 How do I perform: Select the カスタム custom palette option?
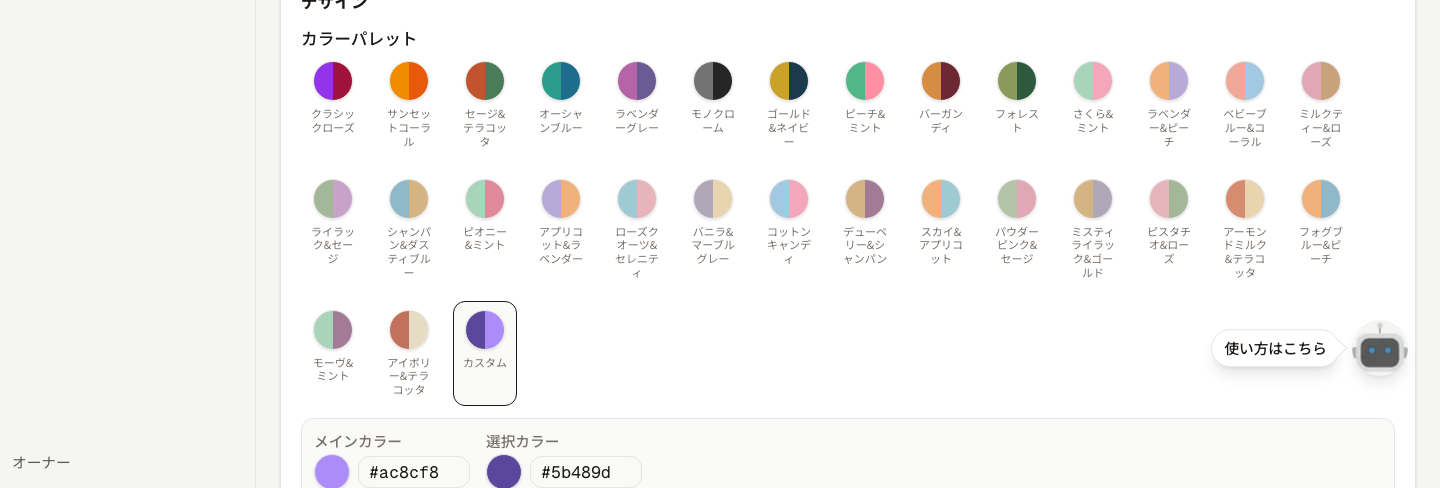pyautogui.click(x=485, y=353)
